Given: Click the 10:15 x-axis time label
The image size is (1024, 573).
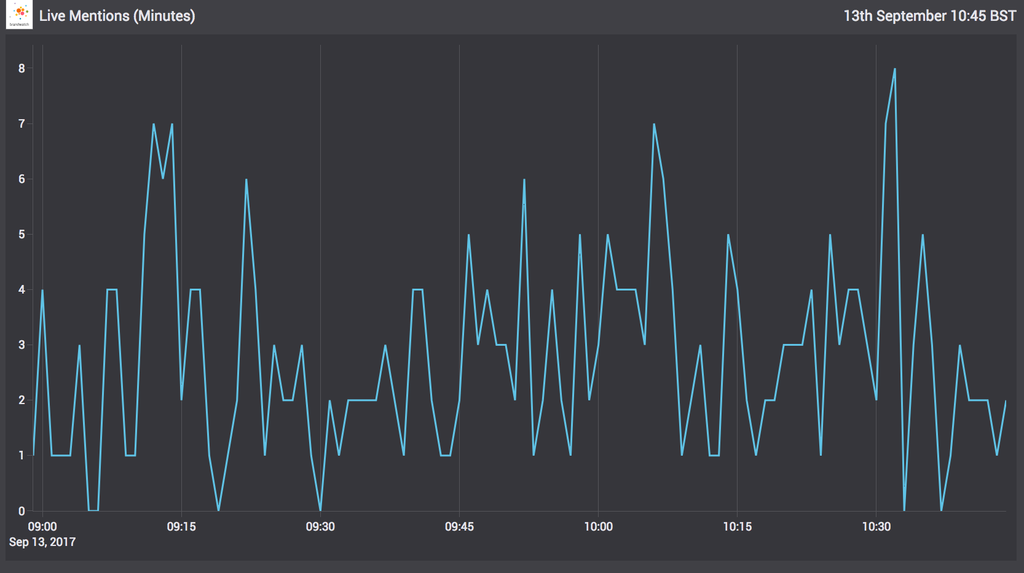Looking at the screenshot, I should coord(737,526).
